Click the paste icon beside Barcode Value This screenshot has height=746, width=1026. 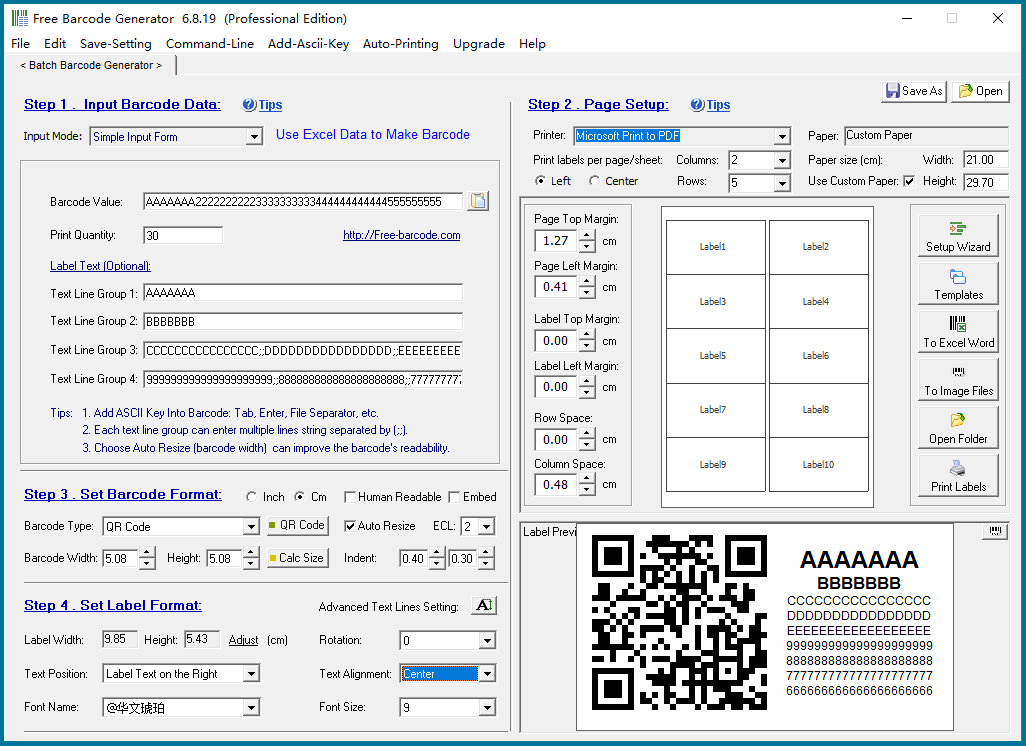point(478,201)
